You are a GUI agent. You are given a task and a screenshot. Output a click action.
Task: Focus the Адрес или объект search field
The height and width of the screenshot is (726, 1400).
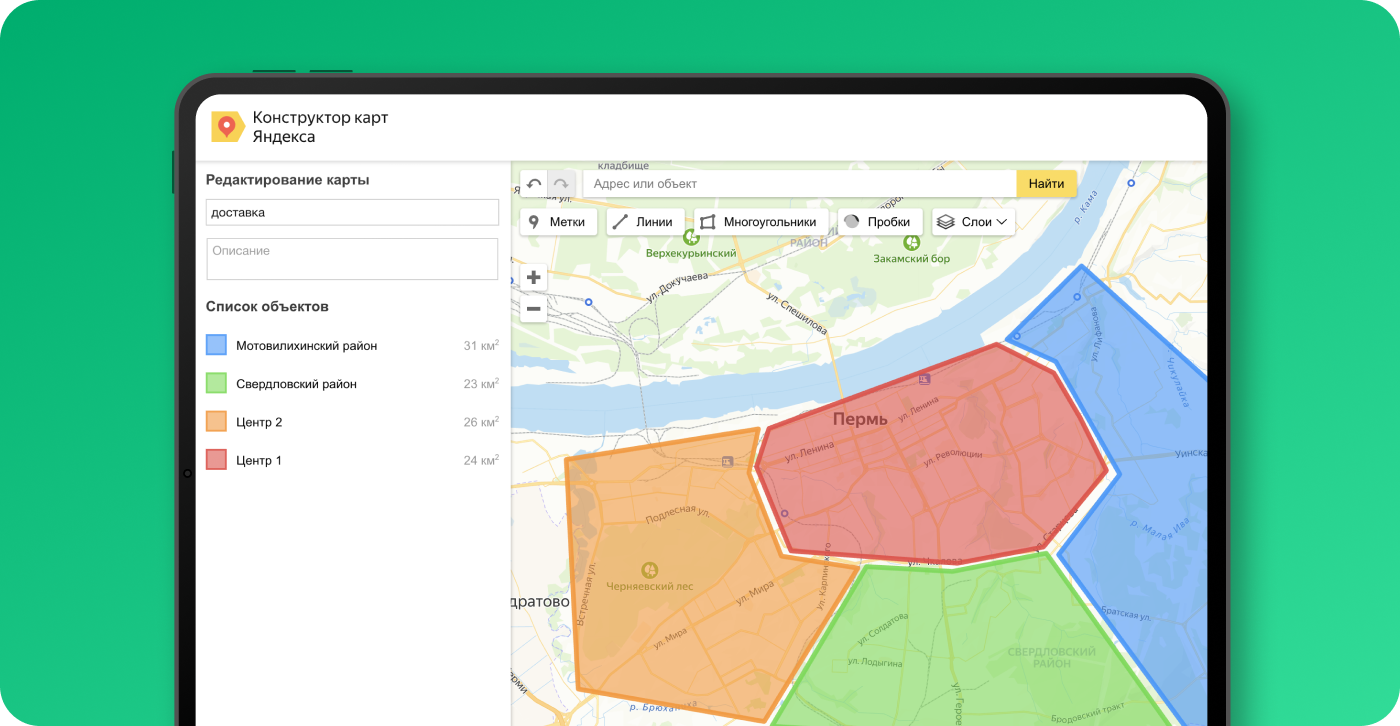[798, 184]
